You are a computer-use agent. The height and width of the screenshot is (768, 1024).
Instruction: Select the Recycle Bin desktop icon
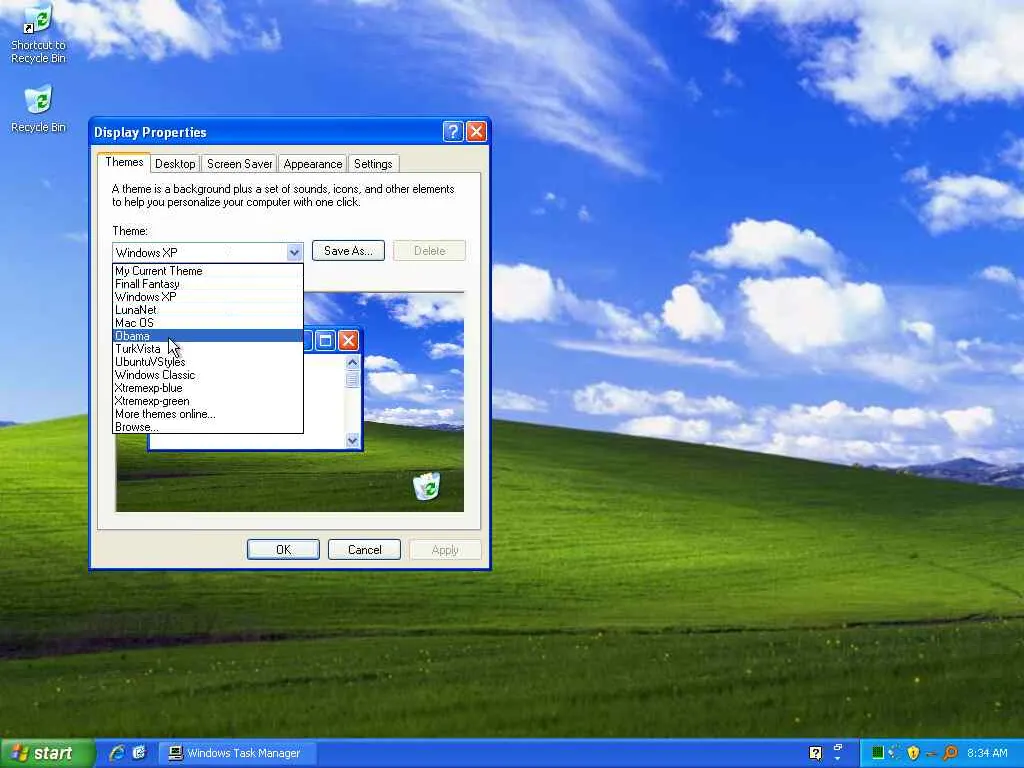(x=38, y=108)
